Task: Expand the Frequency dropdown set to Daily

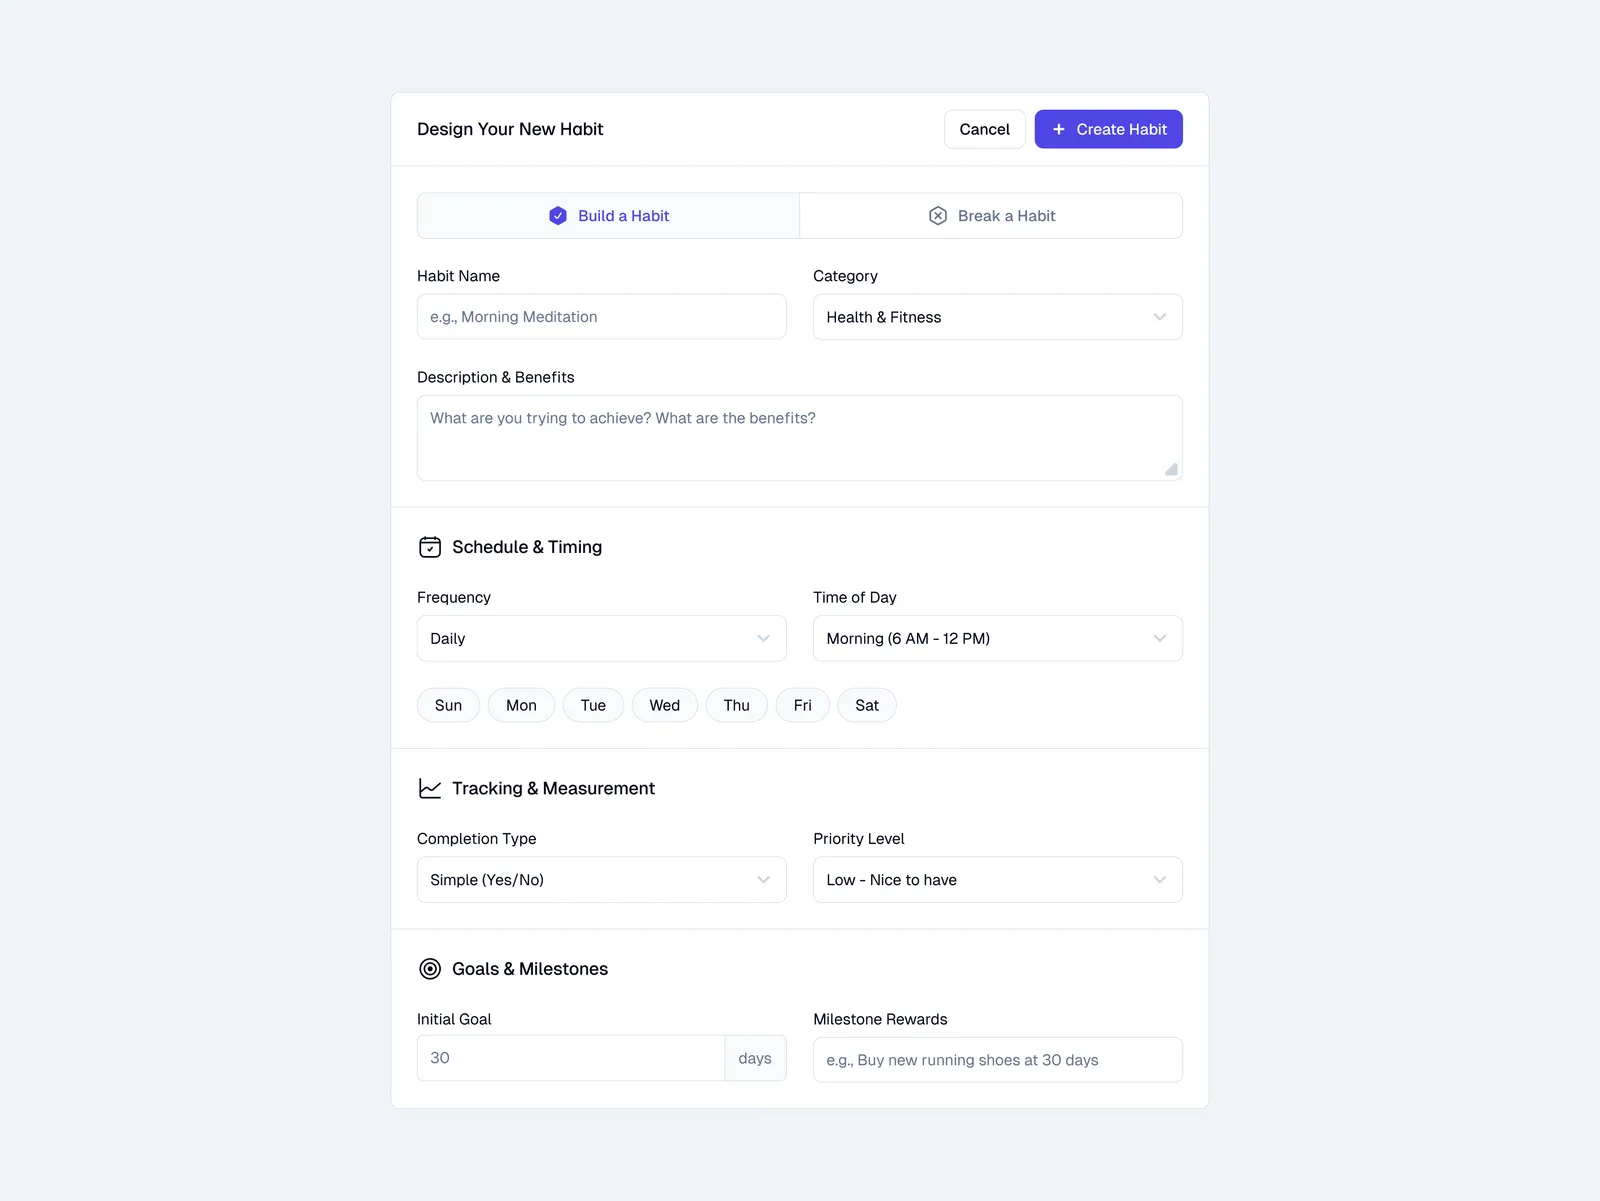Action: [x=601, y=639]
